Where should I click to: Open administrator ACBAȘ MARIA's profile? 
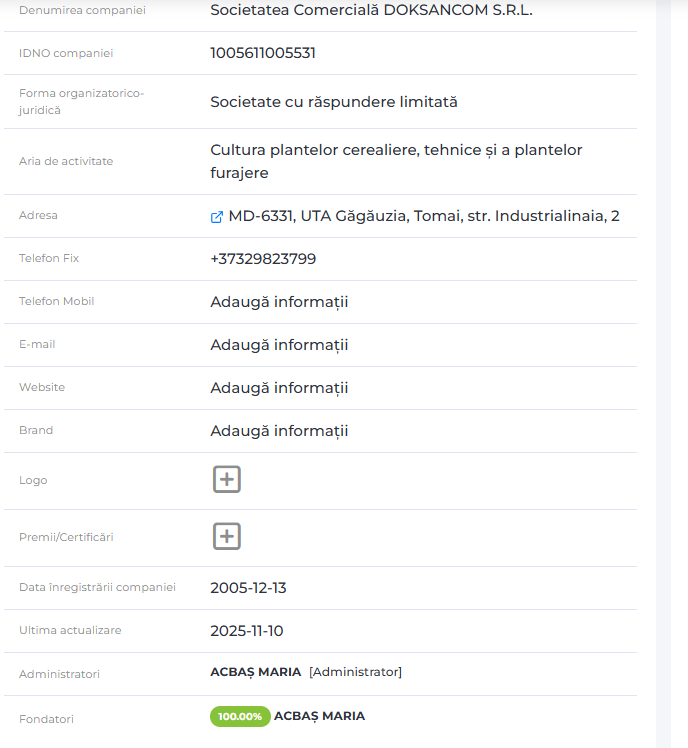[255, 672]
